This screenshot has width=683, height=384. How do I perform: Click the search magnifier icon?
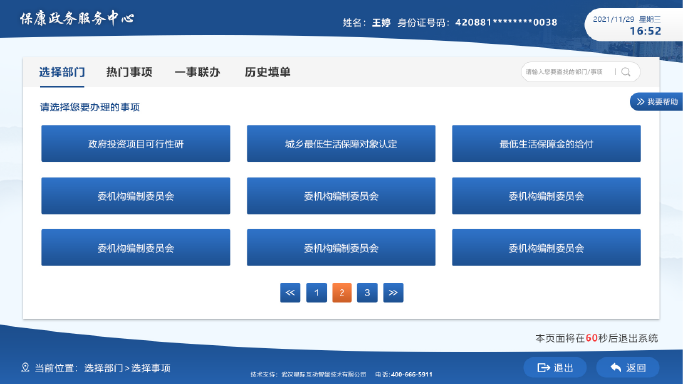[626, 72]
